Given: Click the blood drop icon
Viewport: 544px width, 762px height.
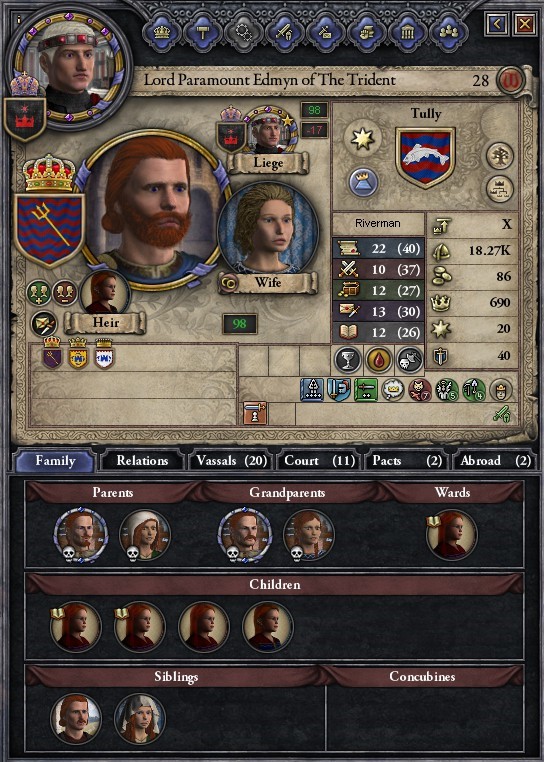Looking at the screenshot, I should pyautogui.click(x=379, y=360).
